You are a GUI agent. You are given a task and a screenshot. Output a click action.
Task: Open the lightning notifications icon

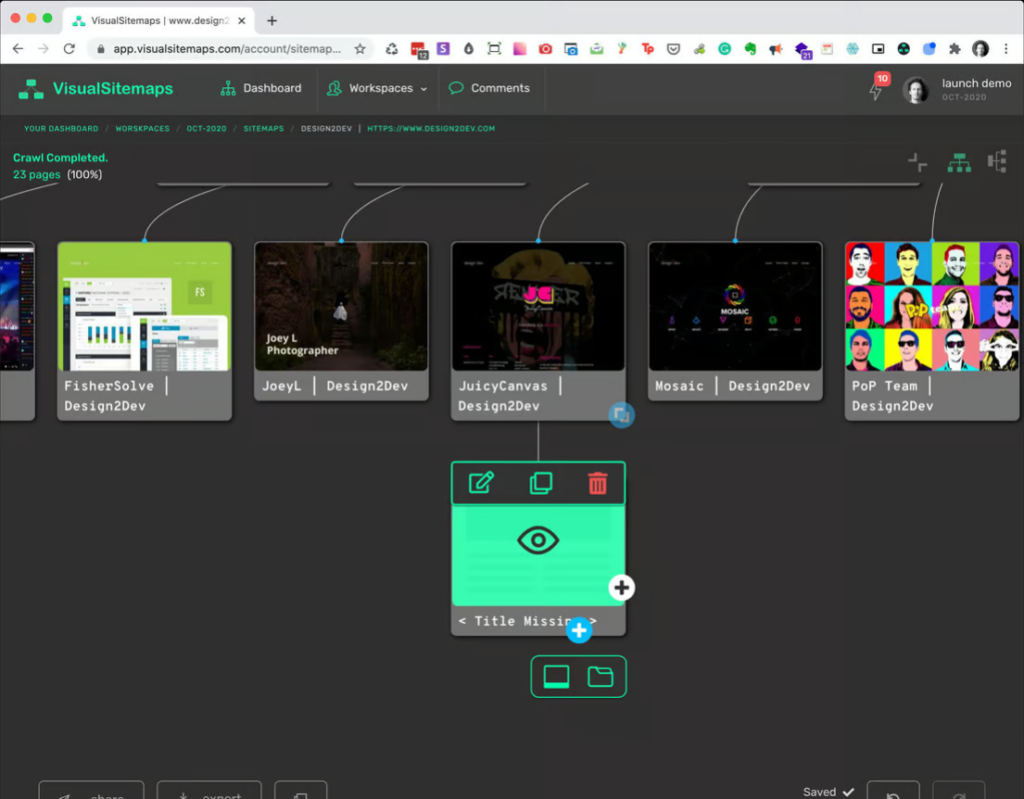pyautogui.click(x=876, y=91)
